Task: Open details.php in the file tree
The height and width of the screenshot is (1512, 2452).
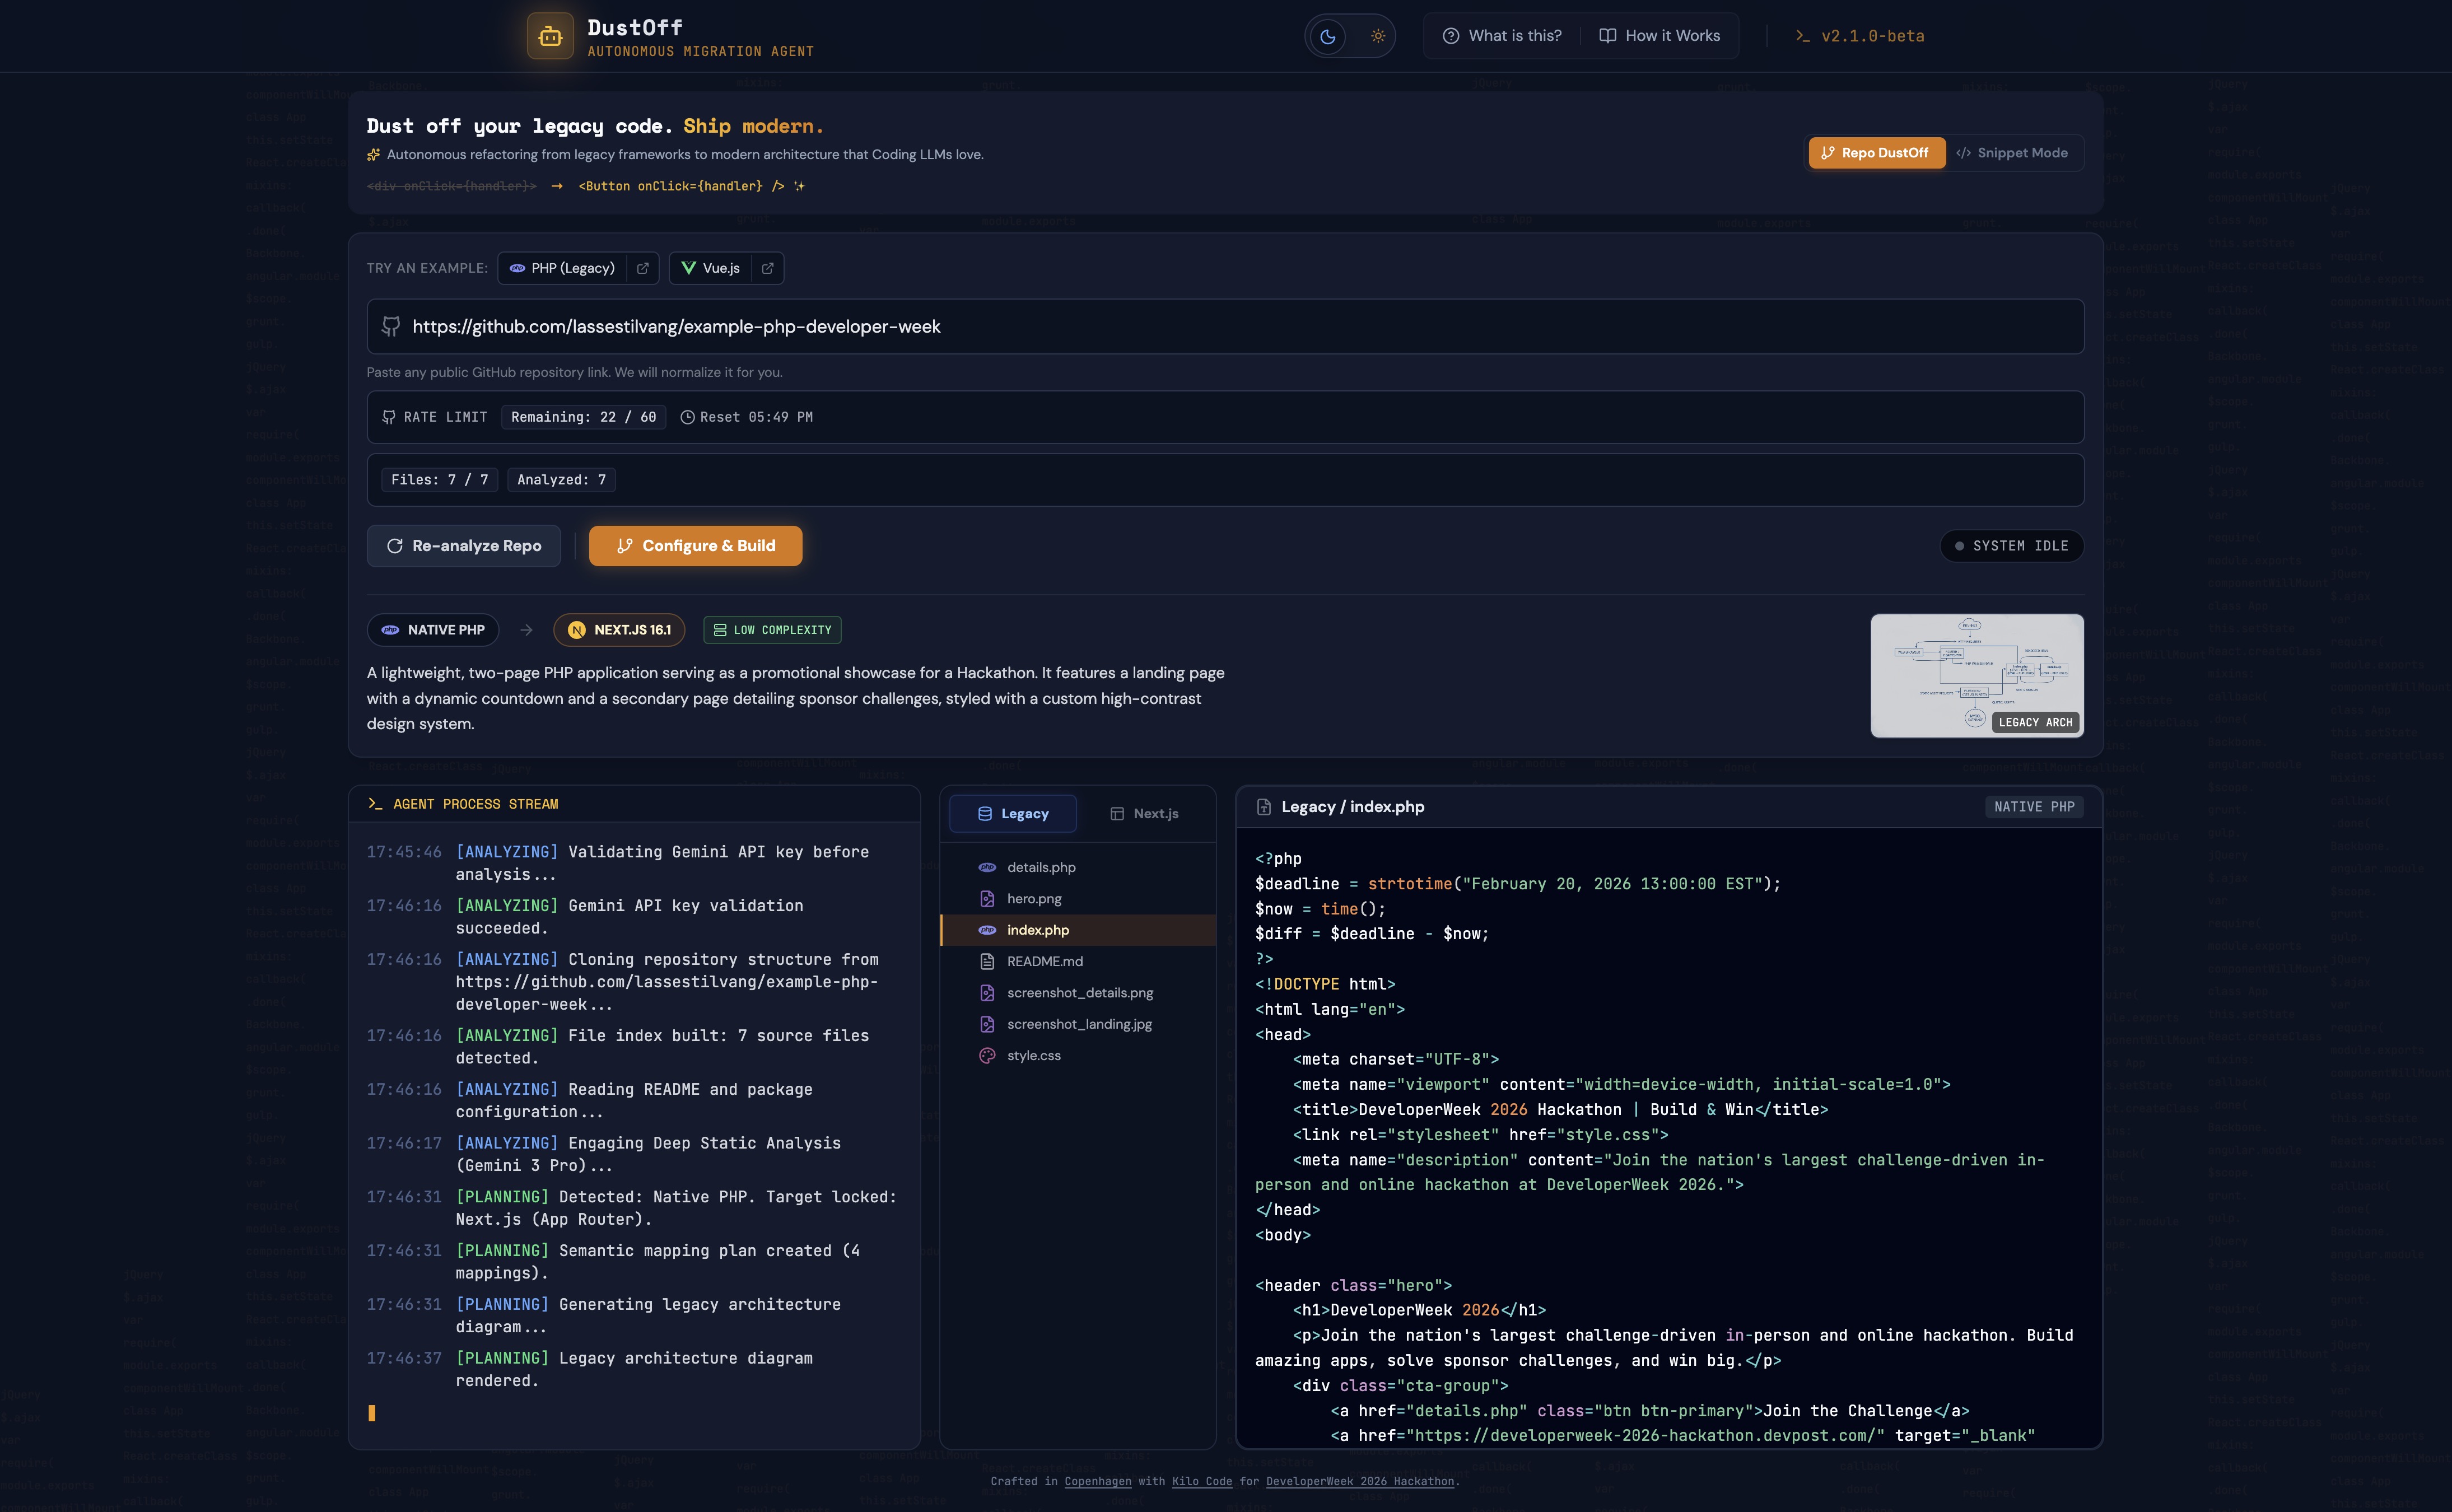Action: click(x=1041, y=867)
